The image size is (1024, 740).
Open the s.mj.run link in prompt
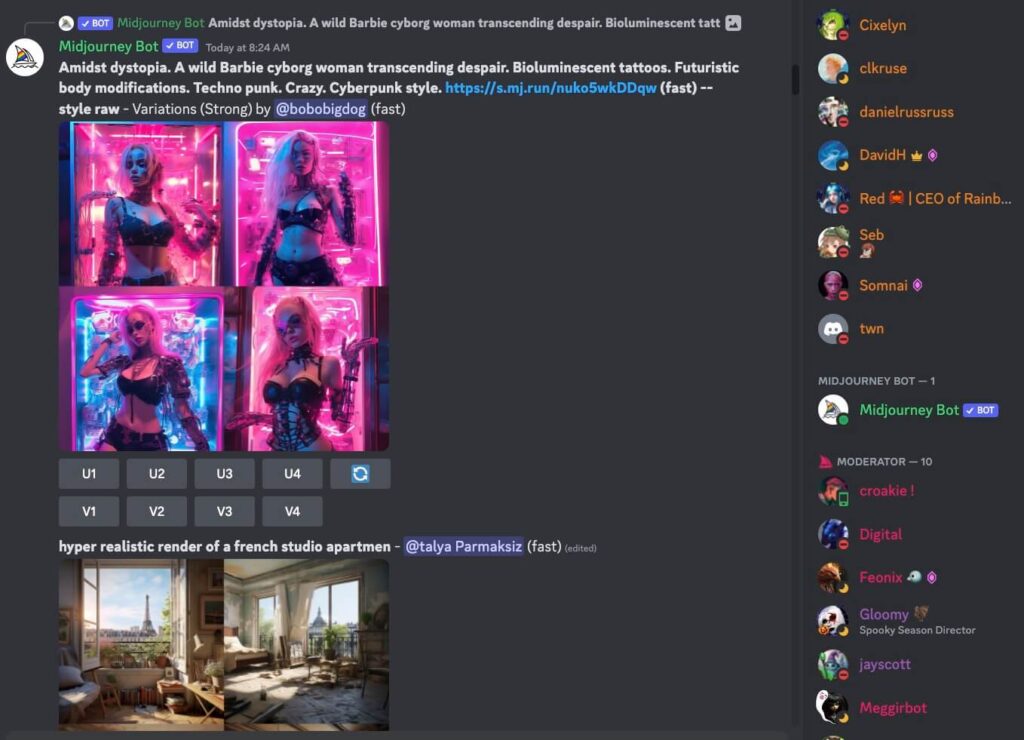coord(550,88)
